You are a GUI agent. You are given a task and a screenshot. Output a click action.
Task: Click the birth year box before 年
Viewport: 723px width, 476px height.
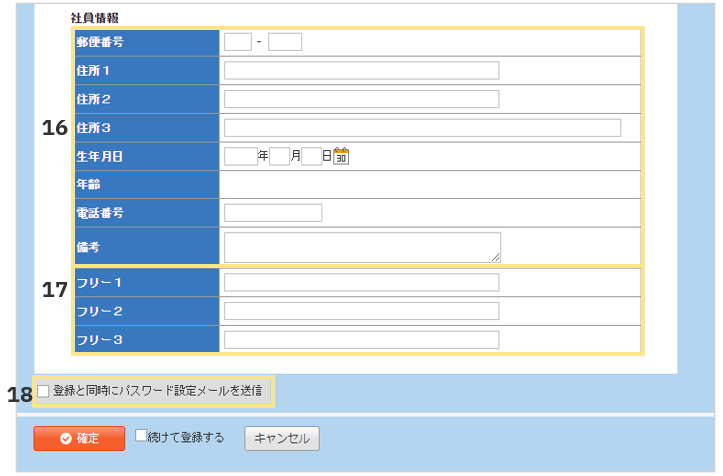[x=241, y=156]
